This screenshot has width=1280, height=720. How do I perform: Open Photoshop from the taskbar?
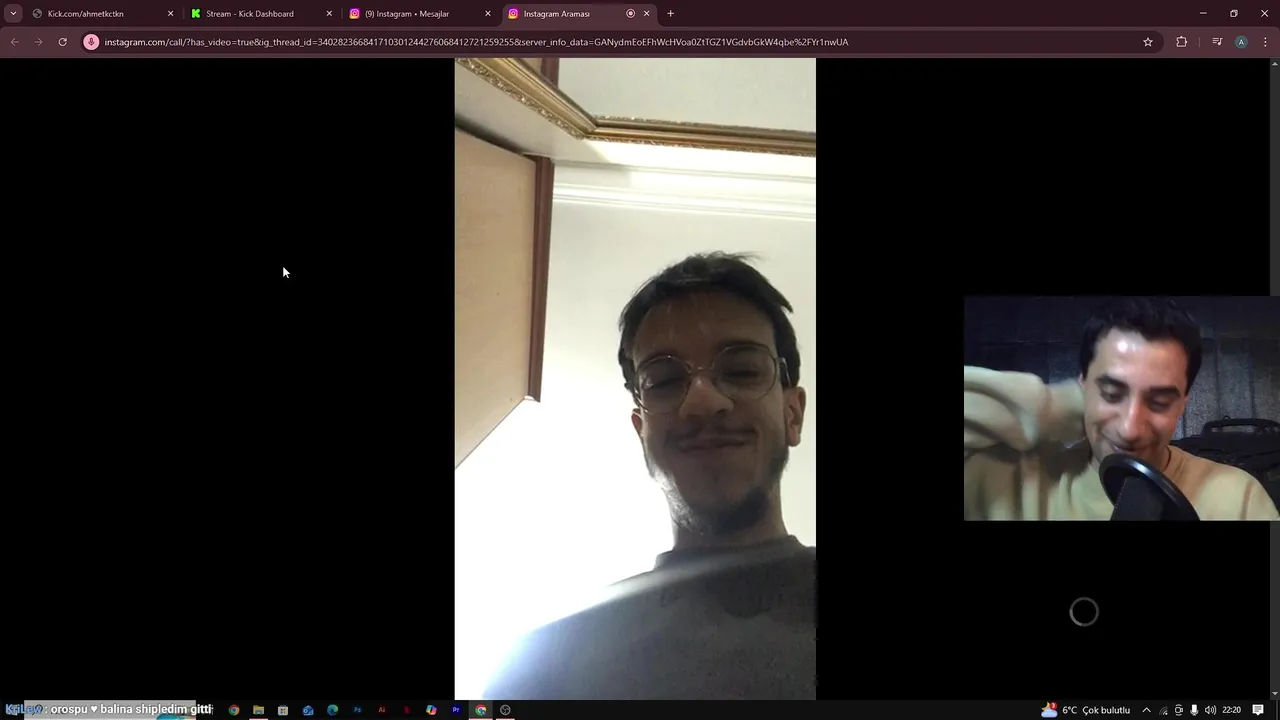[357, 710]
